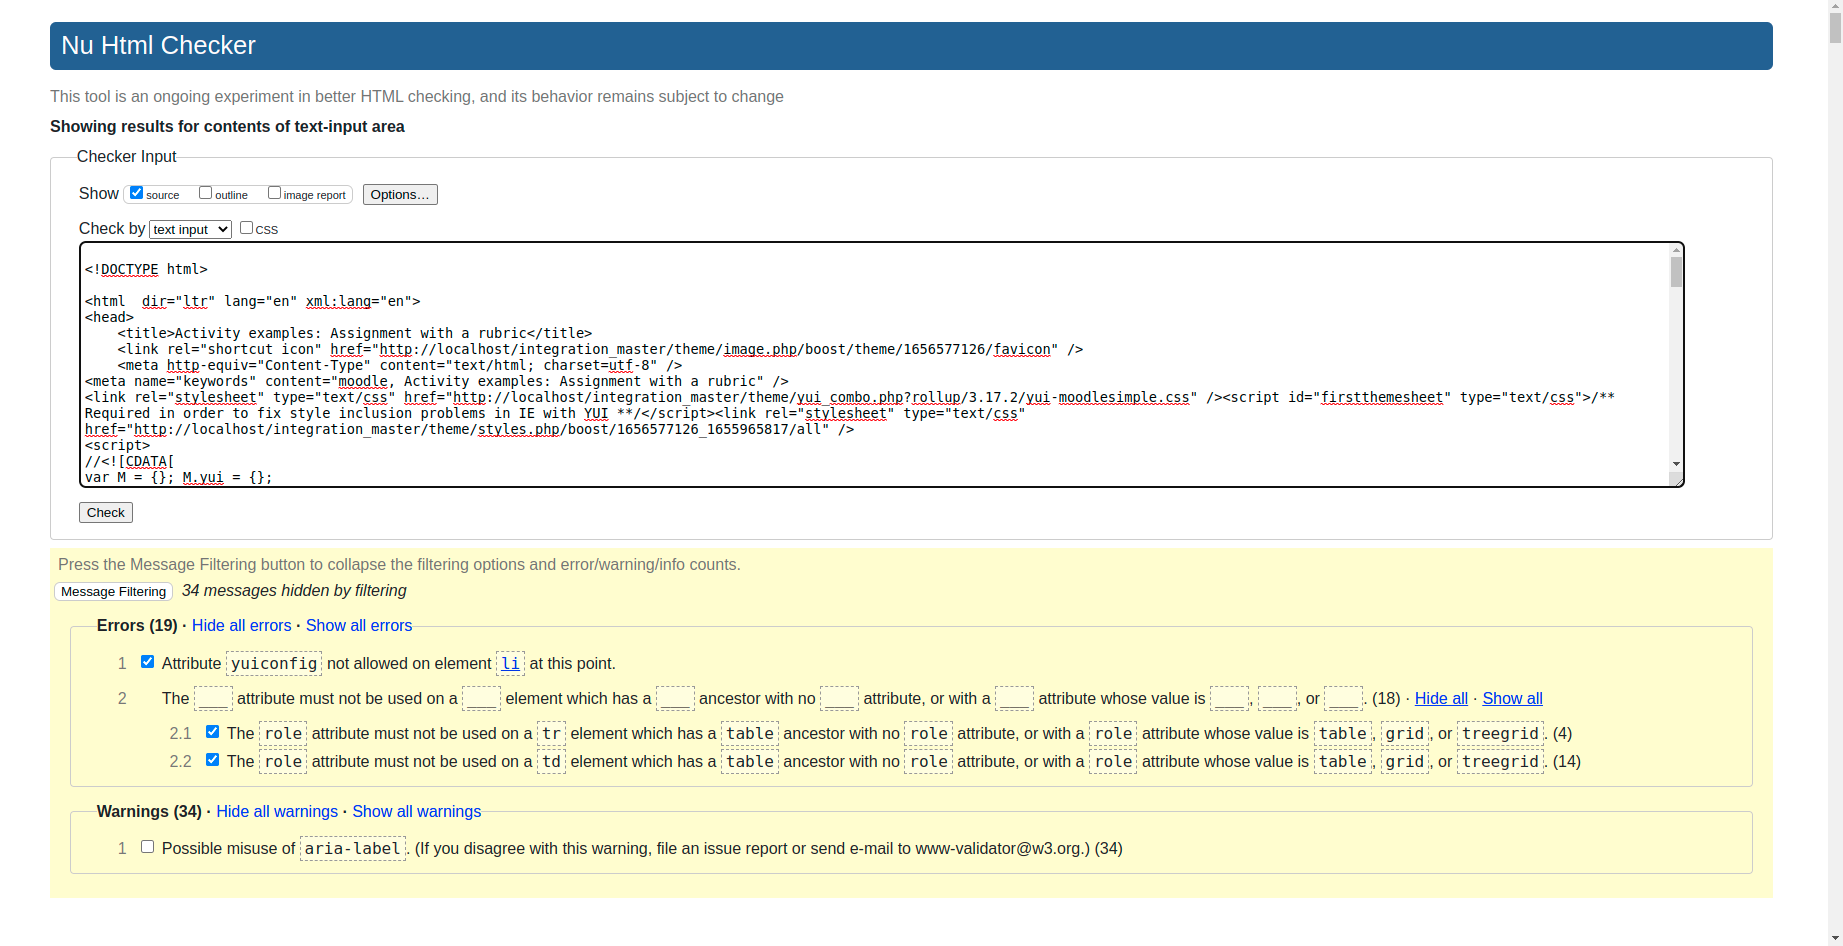
Task: Click 'Showing results for contents' heading
Action: point(227,126)
